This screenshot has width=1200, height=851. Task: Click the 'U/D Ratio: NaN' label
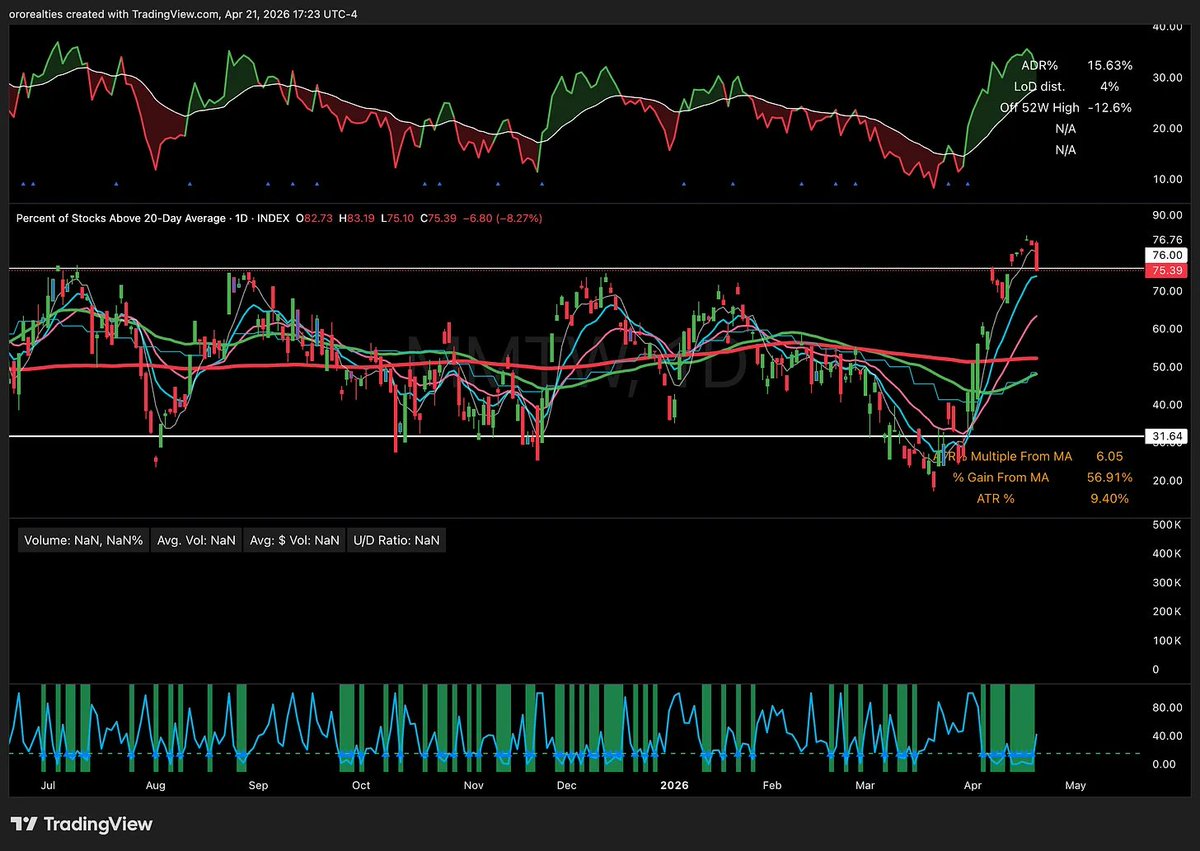click(x=396, y=540)
